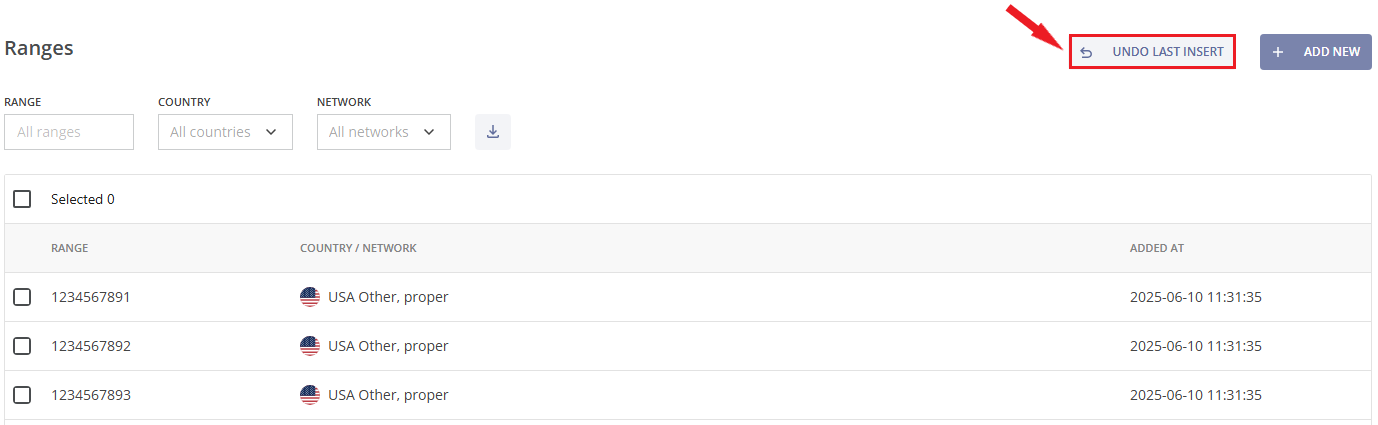
Task: Click the plus icon on Add New
Action: click(1277, 52)
